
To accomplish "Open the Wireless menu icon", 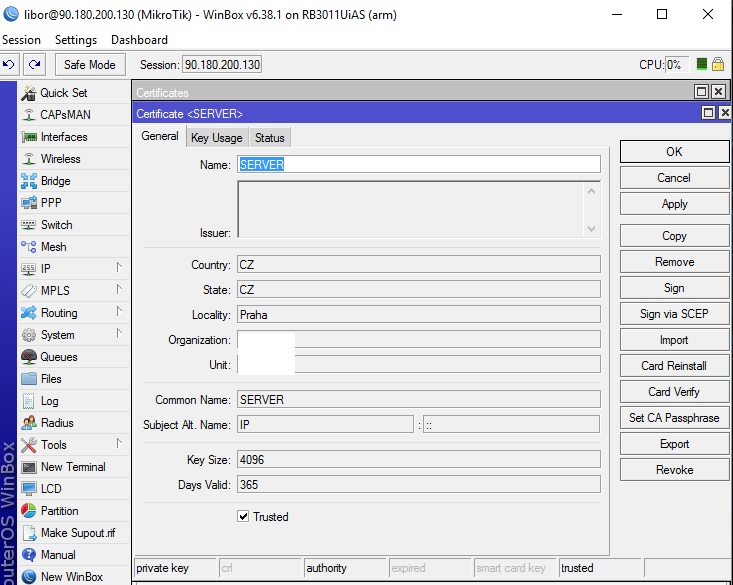I will (29, 159).
